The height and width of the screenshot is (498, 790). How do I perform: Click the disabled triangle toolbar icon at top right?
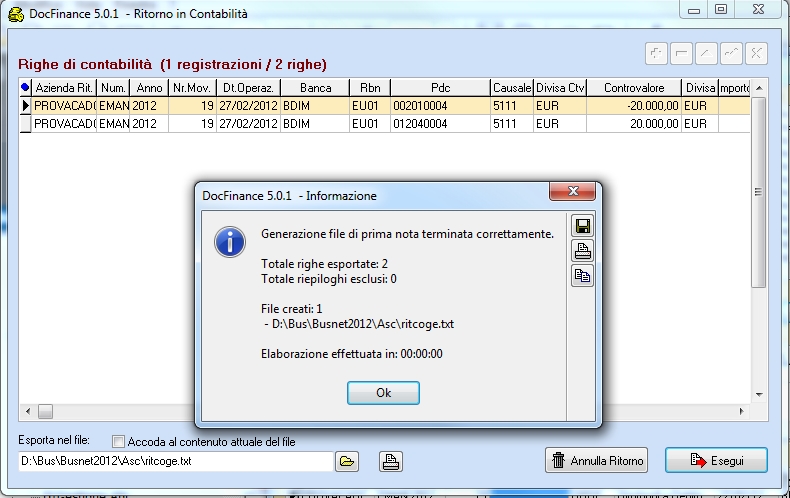706,53
